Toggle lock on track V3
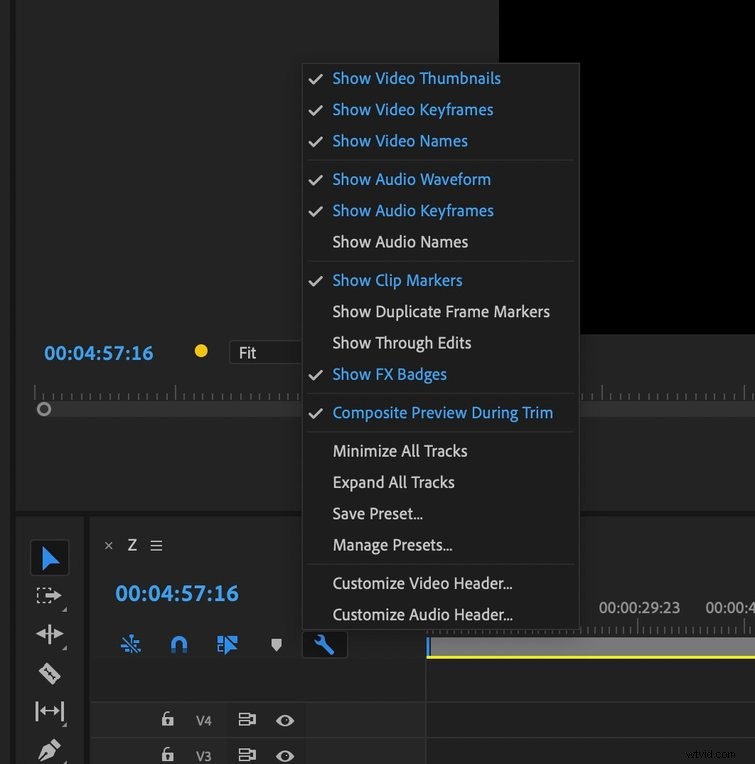755x764 pixels. pos(168,754)
